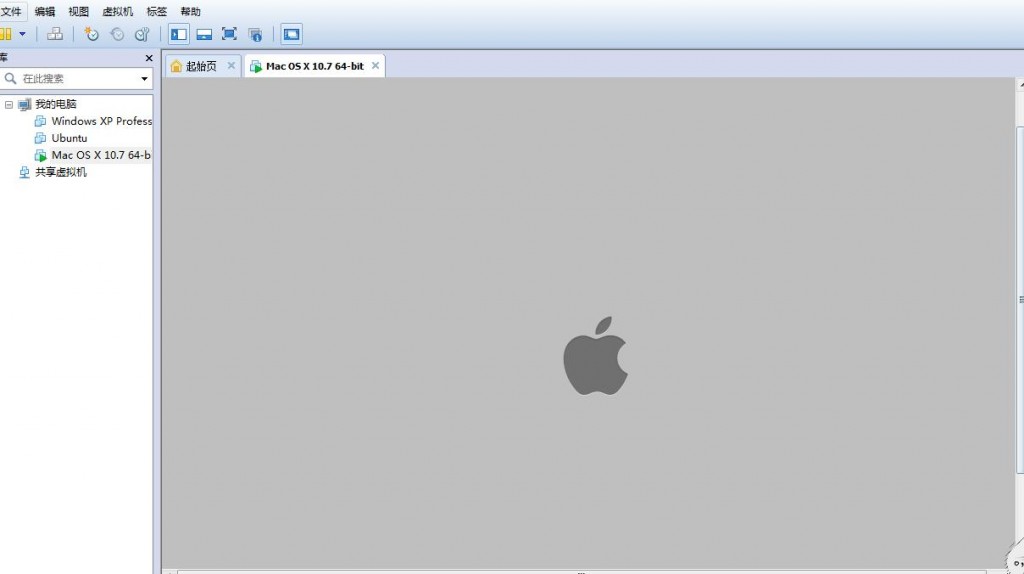Screen dimensions: 1024x574
Task: Open the search filter dropdown arrow
Action: click(x=144, y=78)
